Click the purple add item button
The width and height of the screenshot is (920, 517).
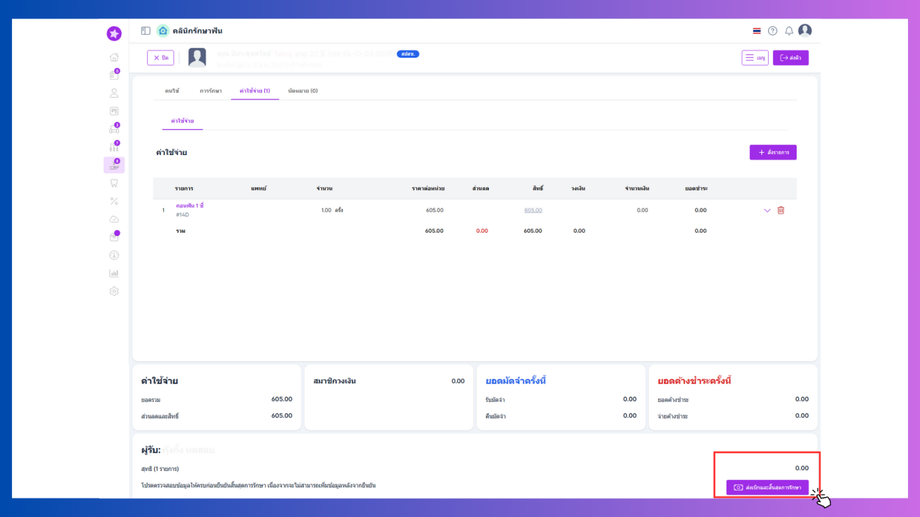click(773, 152)
